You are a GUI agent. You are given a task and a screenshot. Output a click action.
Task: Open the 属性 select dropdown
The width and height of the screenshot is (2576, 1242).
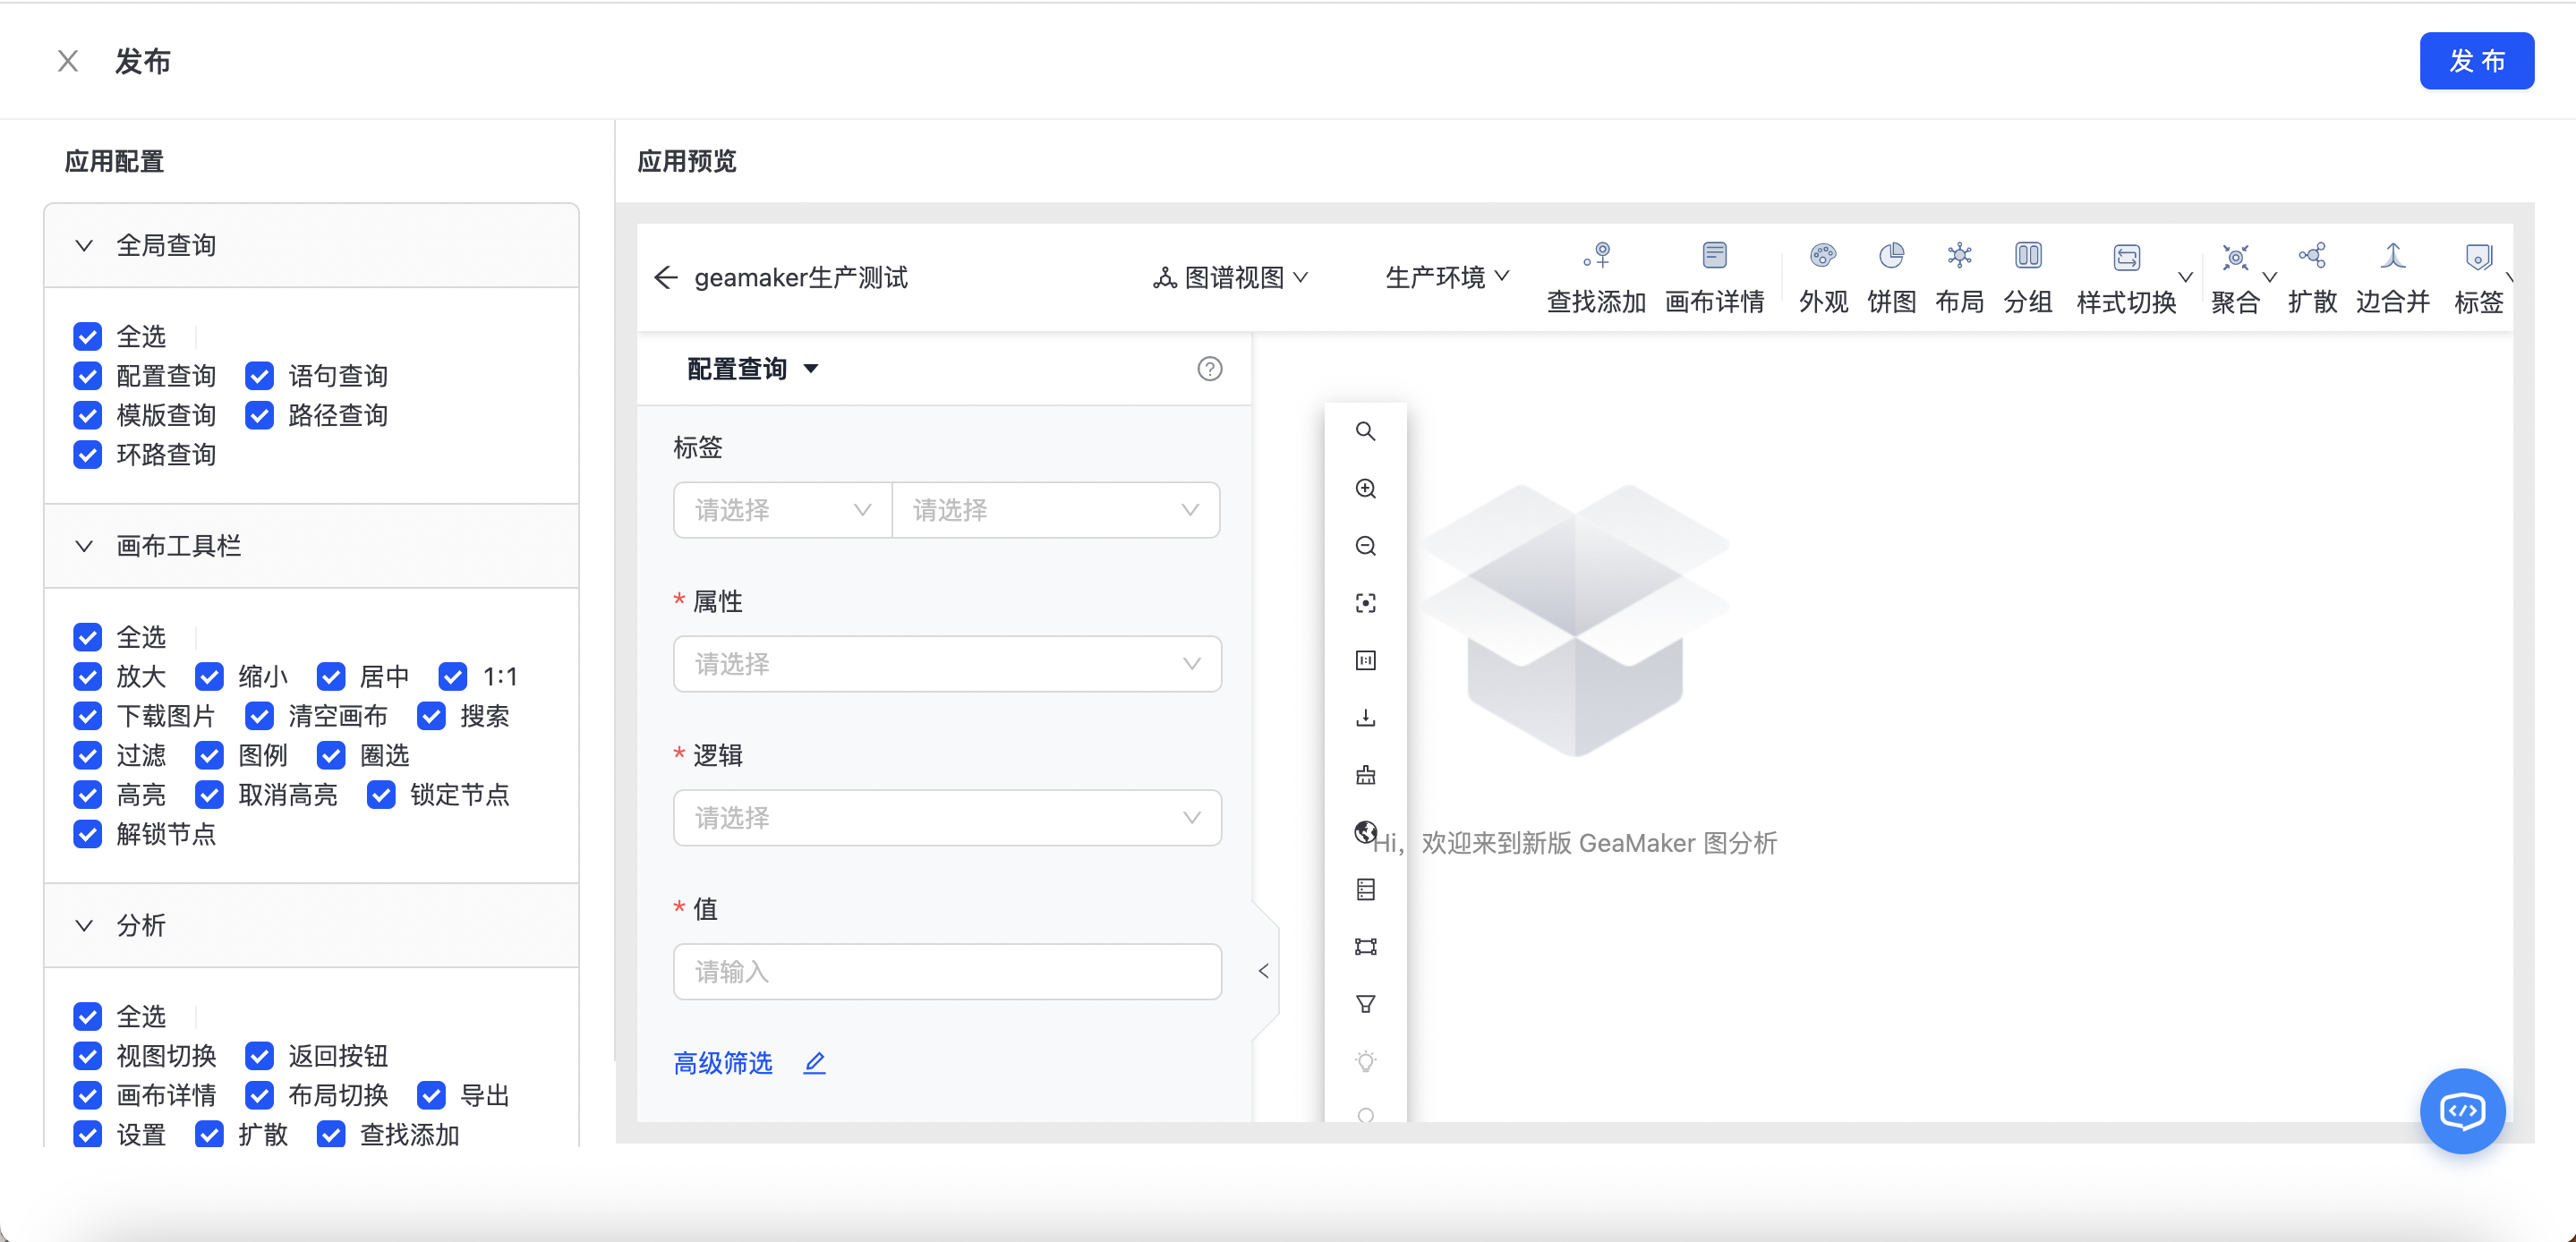click(x=947, y=664)
